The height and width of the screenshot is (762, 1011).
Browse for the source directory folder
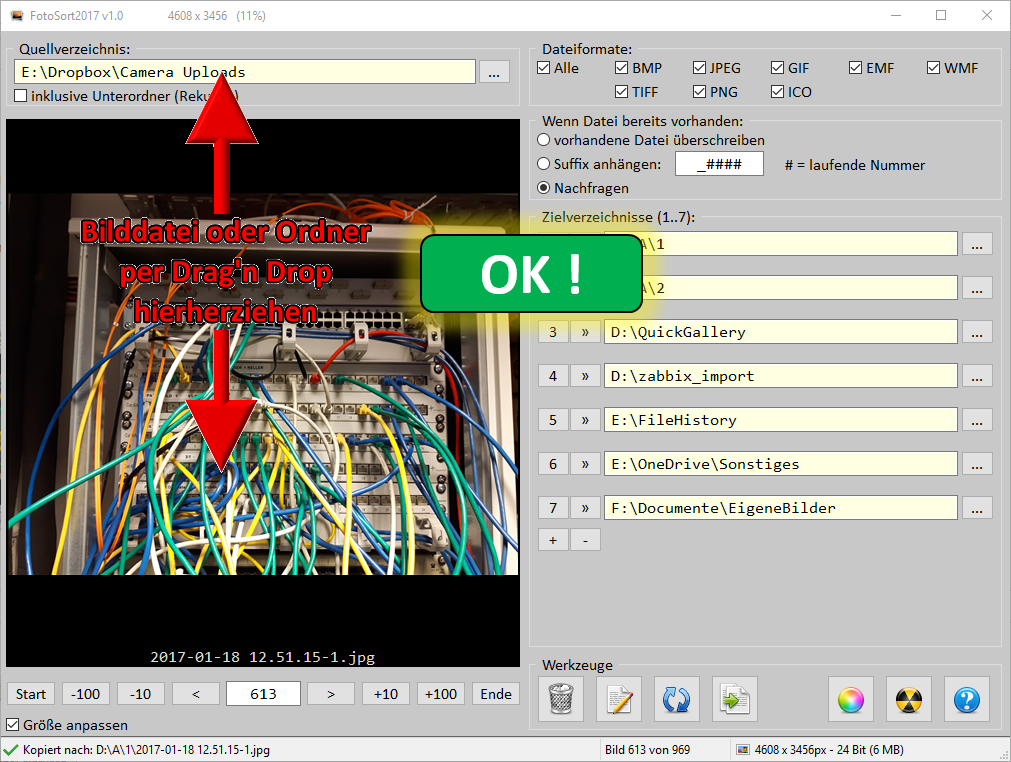pos(494,72)
